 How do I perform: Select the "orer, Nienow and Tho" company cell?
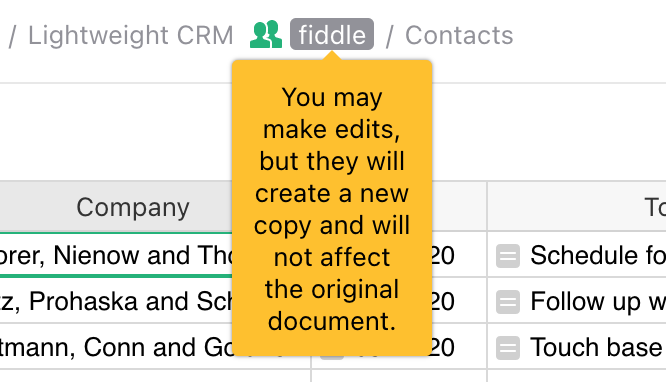[x=116, y=255]
